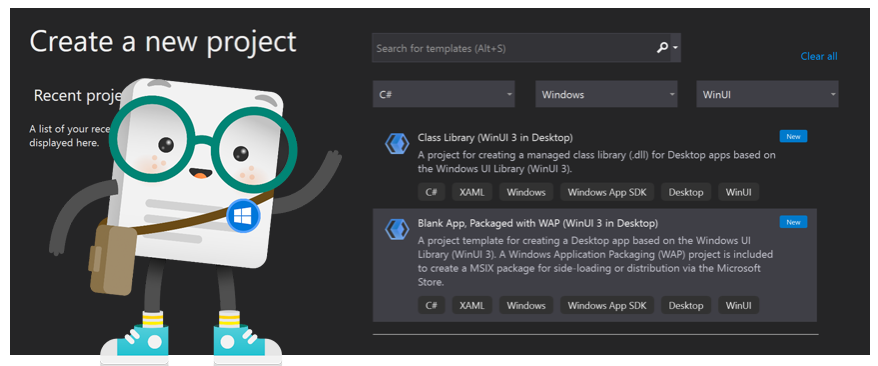
Task: Click the Blank App description paragraph
Action: click(596, 261)
